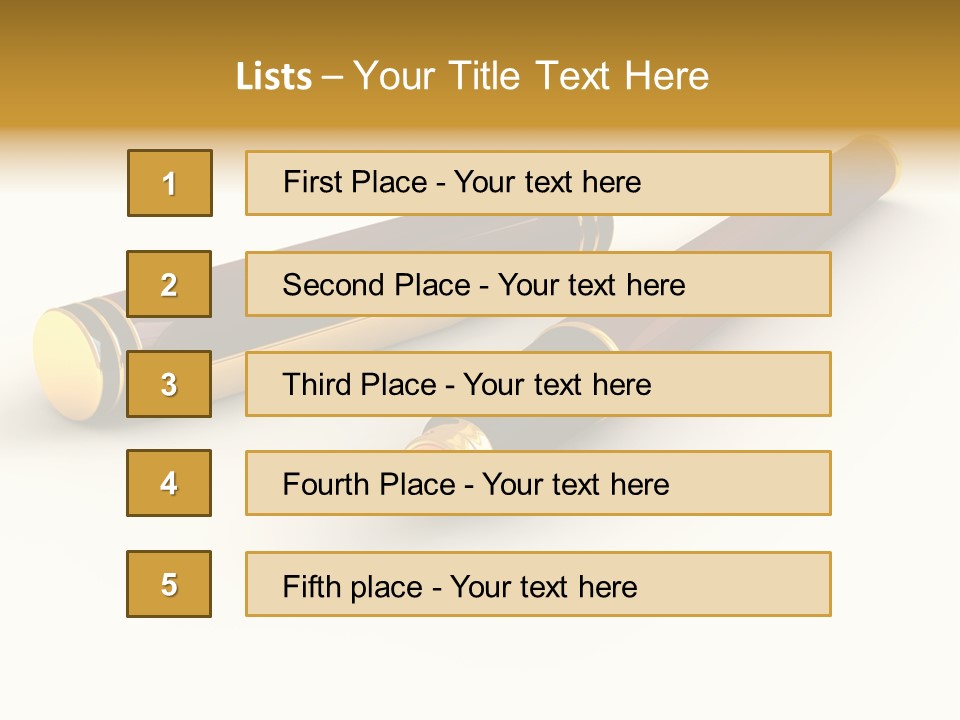Click the words Your Title Text Here
Image resolution: width=960 pixels, height=720 pixels.
coord(531,77)
